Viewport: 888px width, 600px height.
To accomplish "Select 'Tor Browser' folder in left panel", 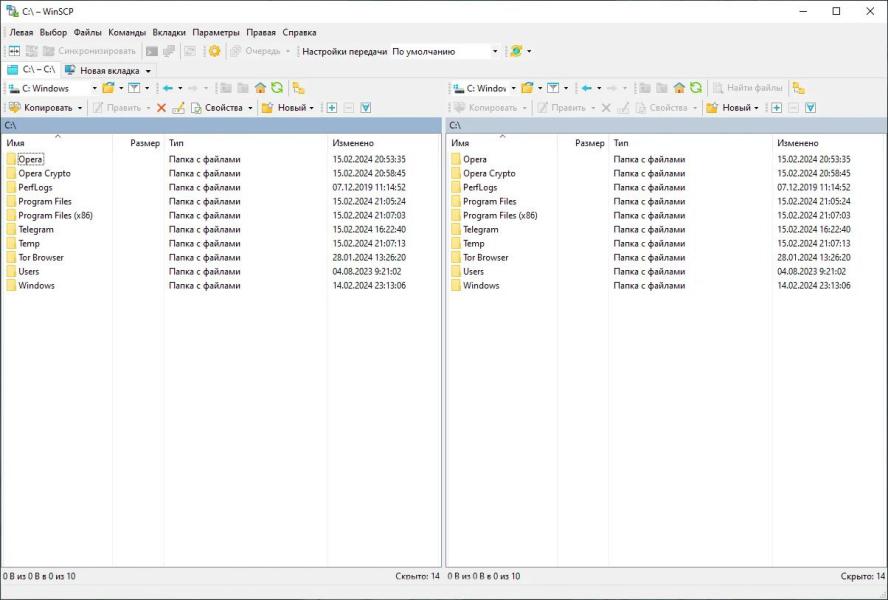I will click(x=41, y=257).
